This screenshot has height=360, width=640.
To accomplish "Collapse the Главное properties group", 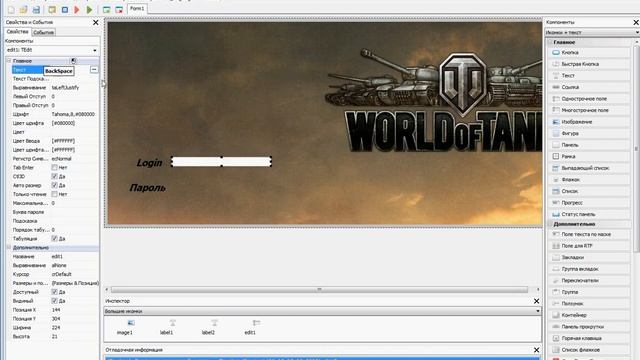I will pos(9,61).
